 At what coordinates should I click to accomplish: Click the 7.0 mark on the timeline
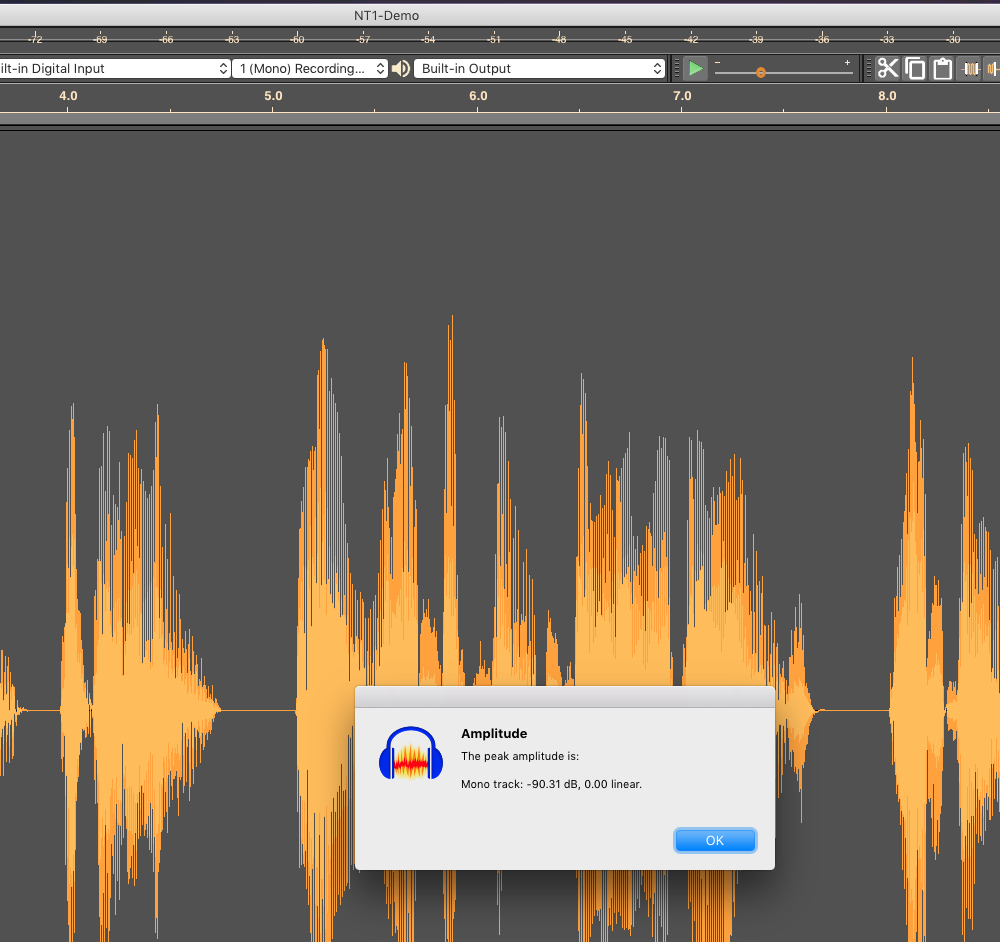click(x=682, y=96)
